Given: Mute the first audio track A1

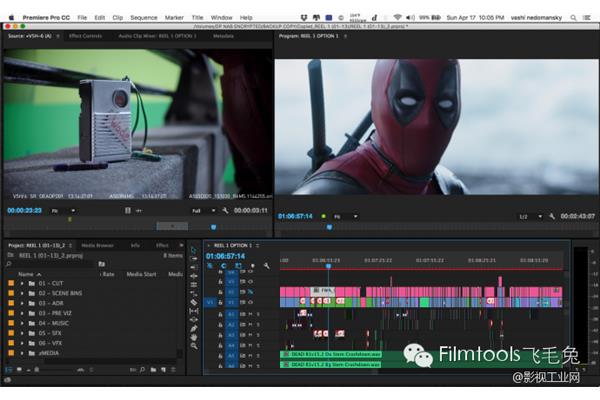Looking at the screenshot, I should tap(251, 314).
